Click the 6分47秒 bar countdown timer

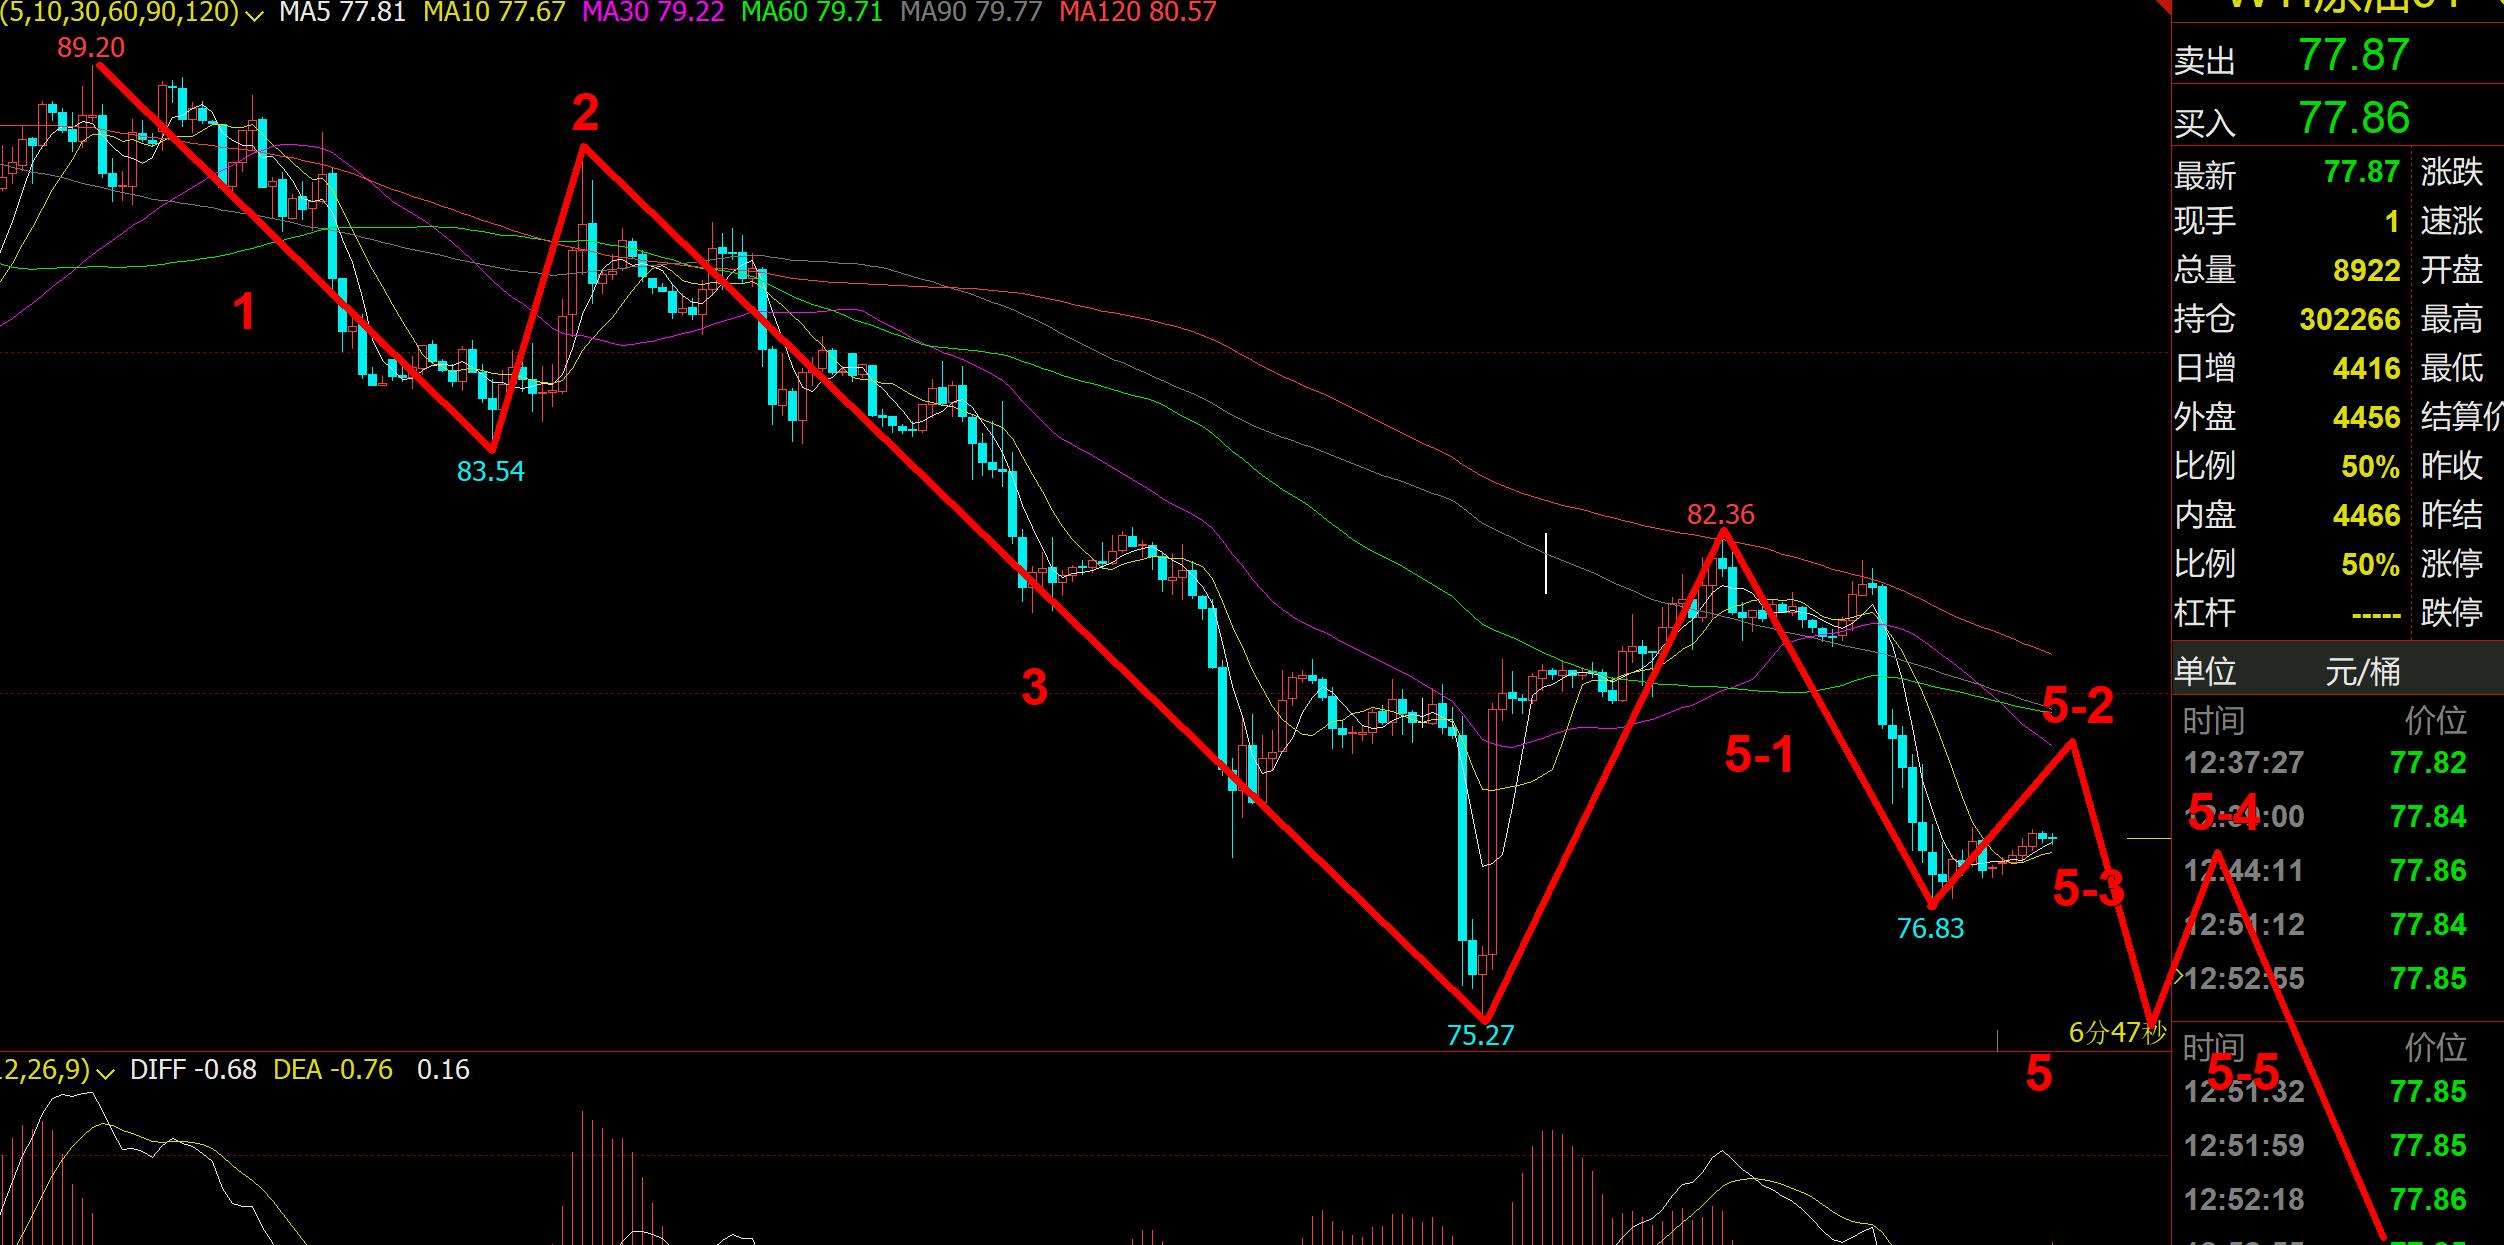tap(2116, 1033)
